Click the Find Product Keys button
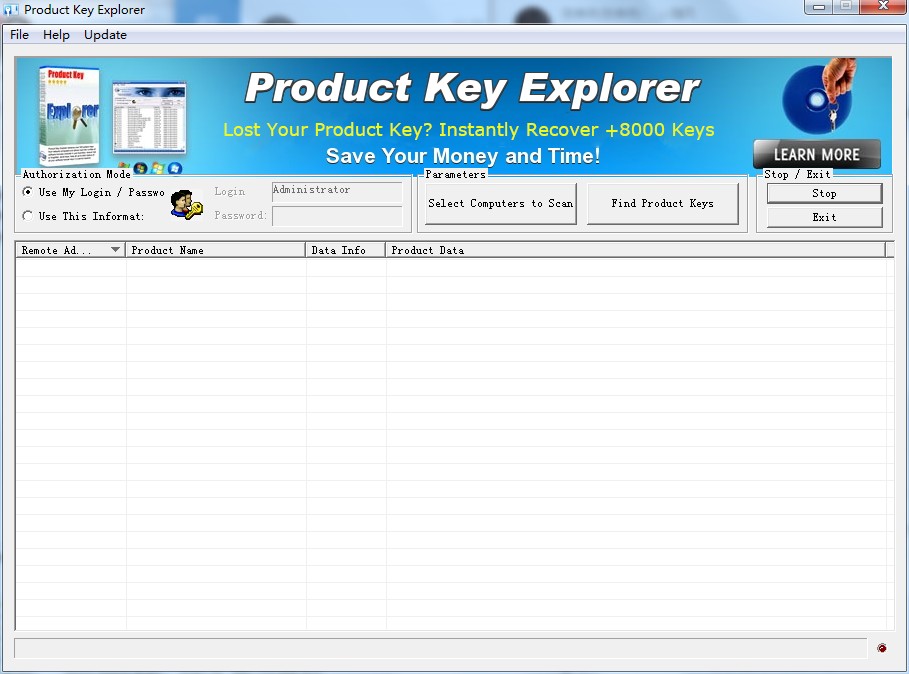Viewport: 909px width, 674px height. coord(663,203)
